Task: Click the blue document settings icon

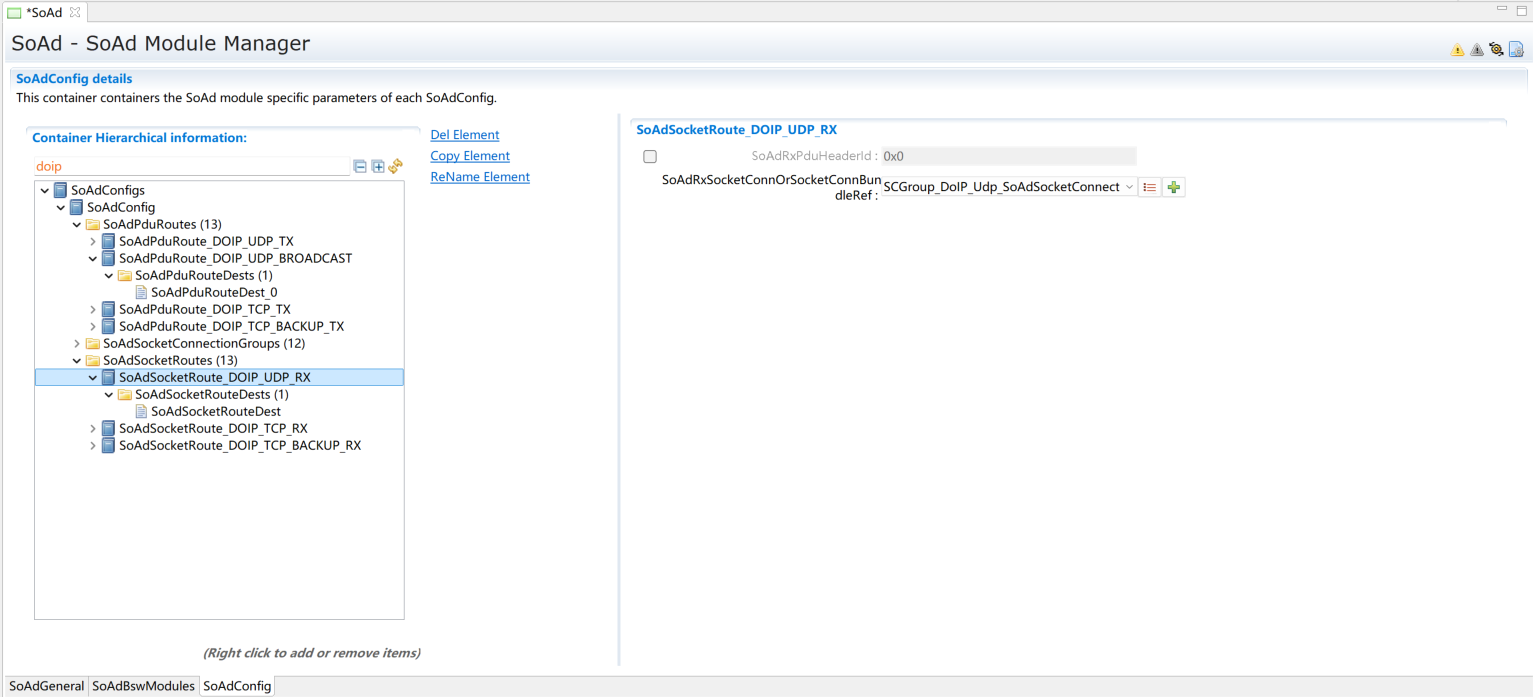Action: [1516, 49]
